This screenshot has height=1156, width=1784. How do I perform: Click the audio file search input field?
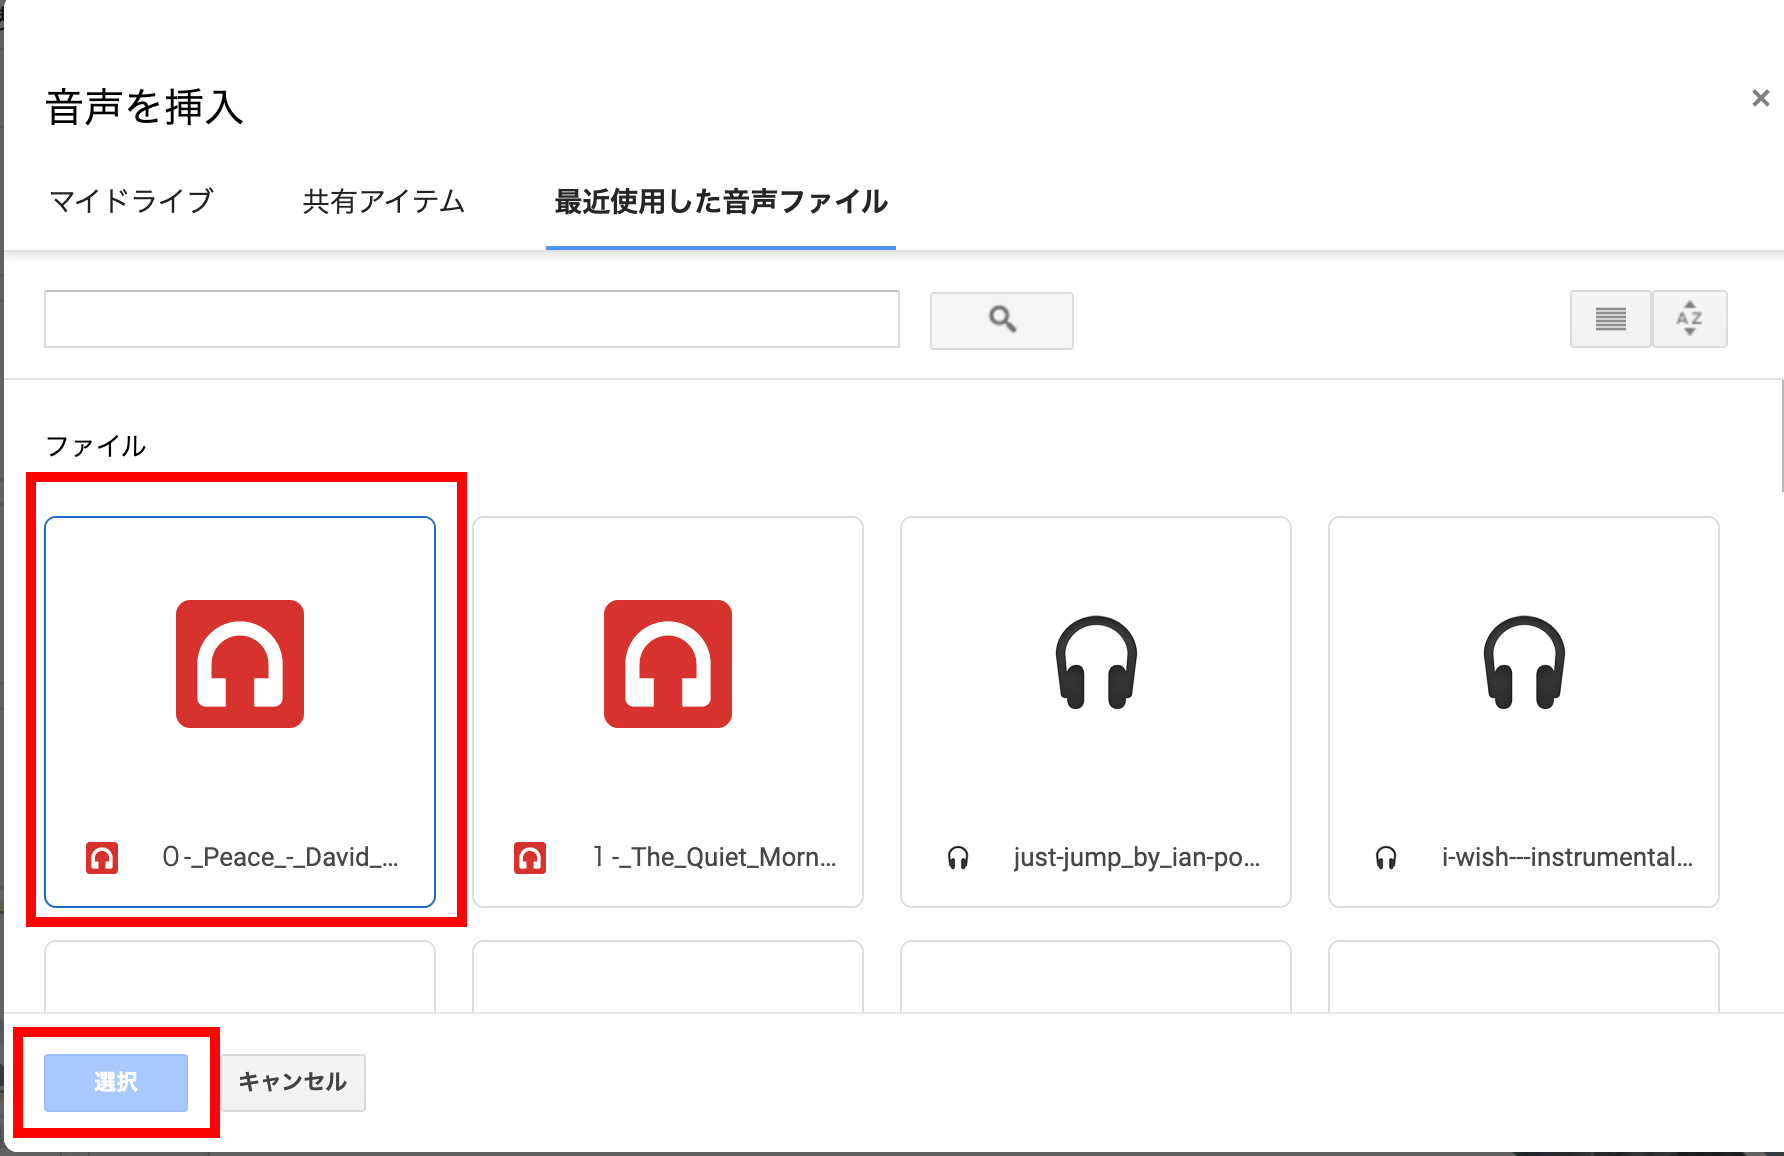pos(472,319)
